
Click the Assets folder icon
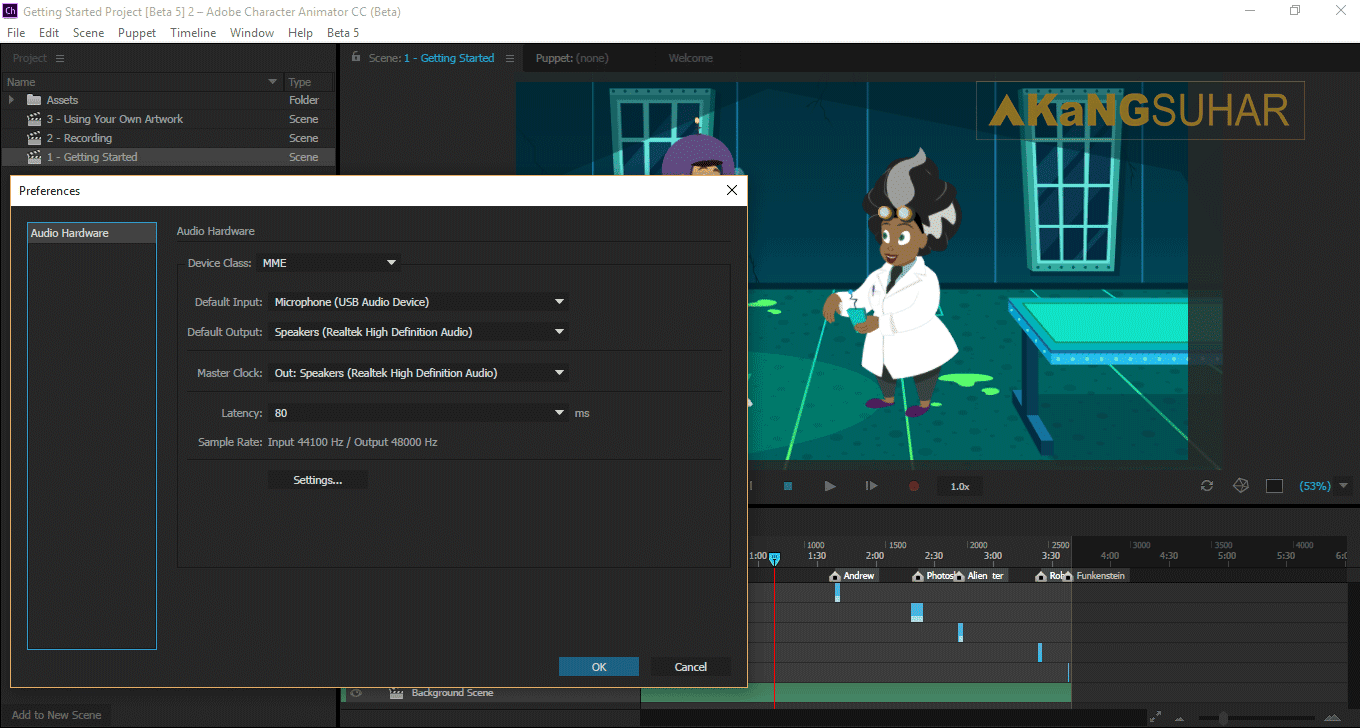point(34,100)
